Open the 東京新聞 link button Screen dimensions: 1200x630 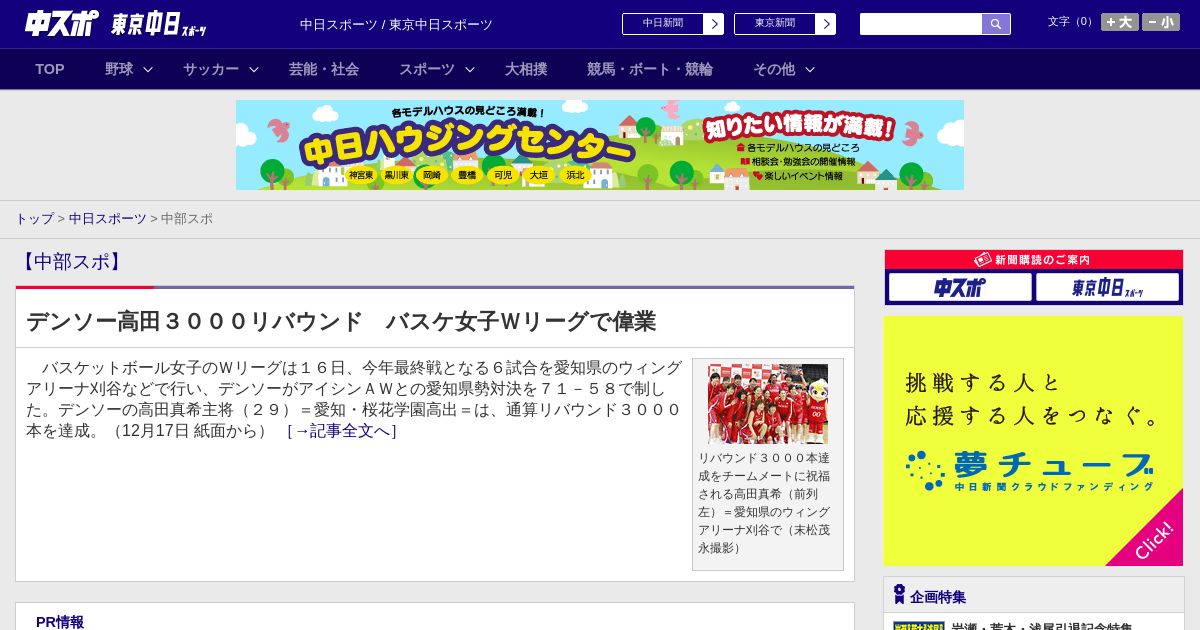pyautogui.click(x=775, y=24)
